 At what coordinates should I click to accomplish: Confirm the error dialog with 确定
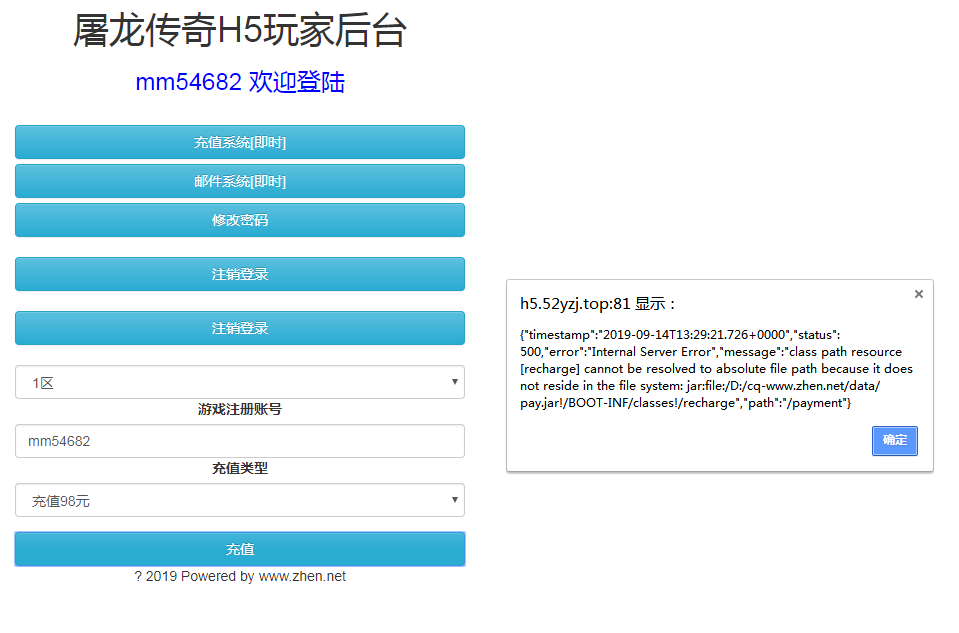point(894,440)
